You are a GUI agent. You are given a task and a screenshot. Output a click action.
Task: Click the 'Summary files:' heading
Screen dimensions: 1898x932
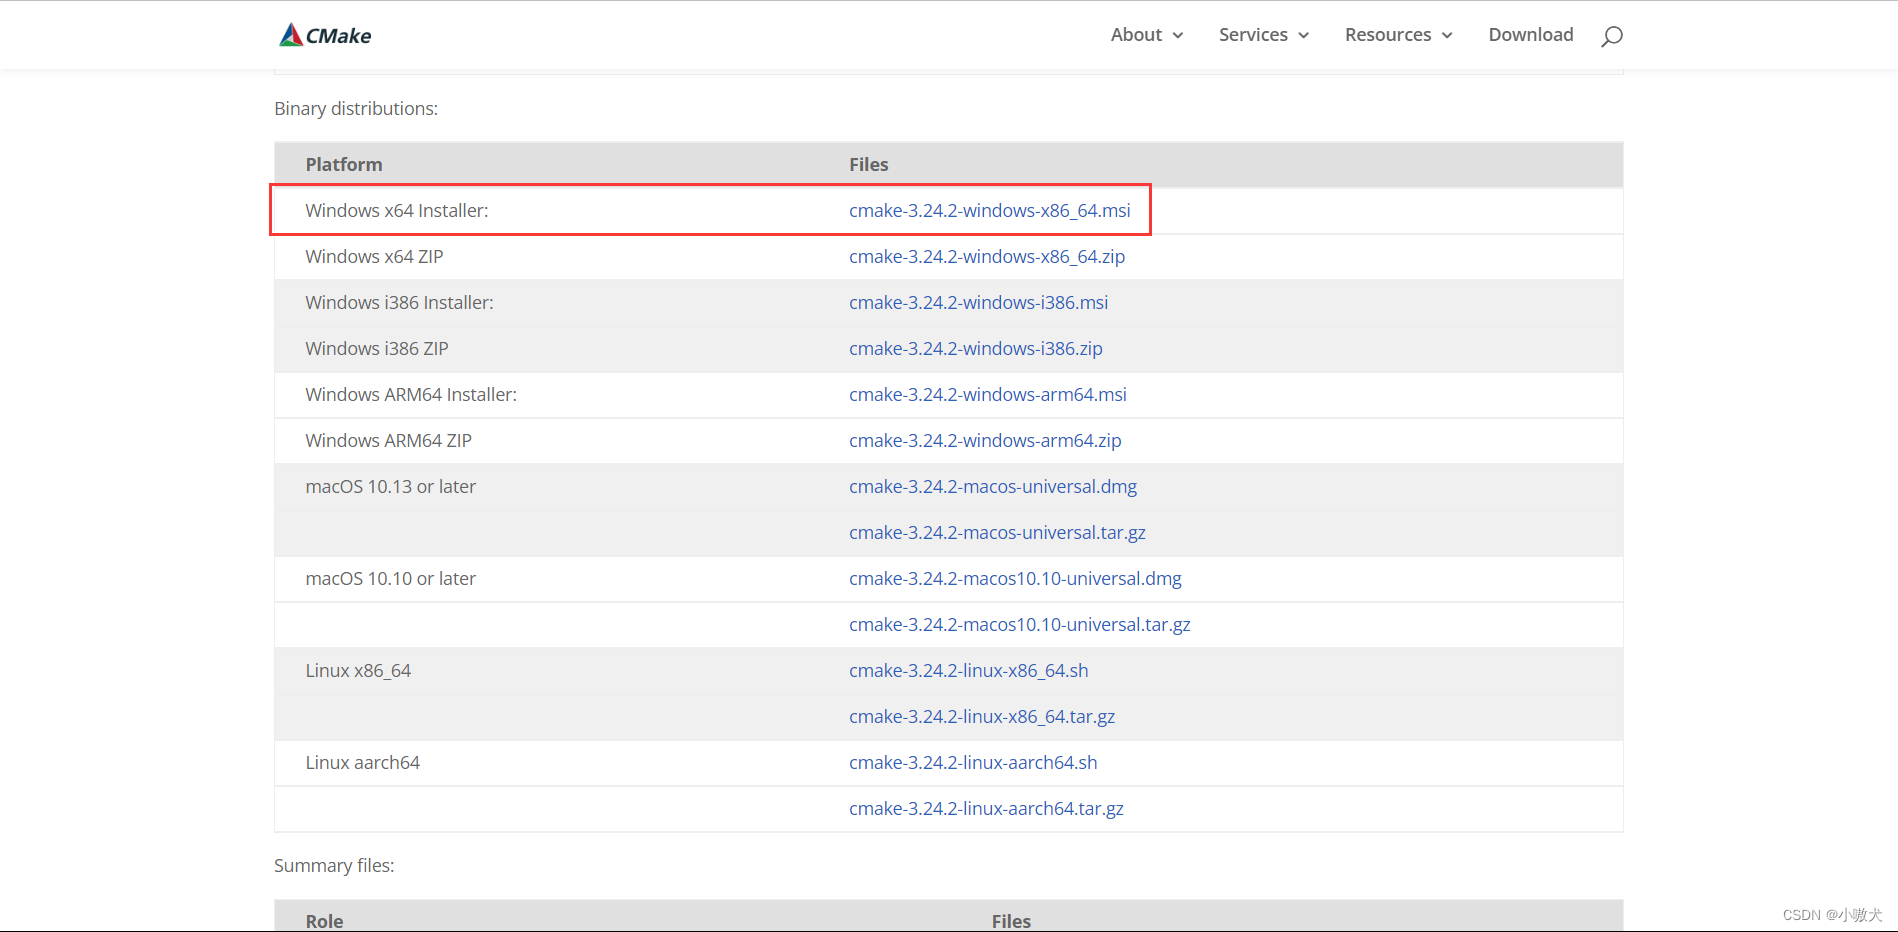click(x=334, y=866)
